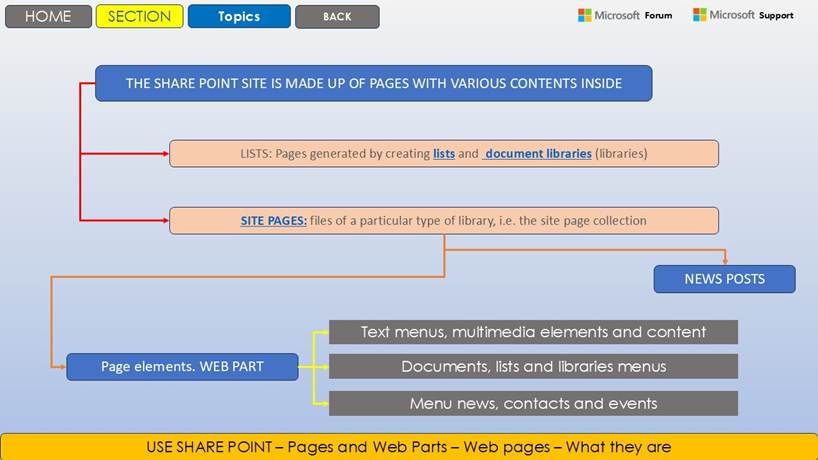Image resolution: width=818 pixels, height=460 pixels.
Task: Open the SECTION tab
Action: click(139, 16)
